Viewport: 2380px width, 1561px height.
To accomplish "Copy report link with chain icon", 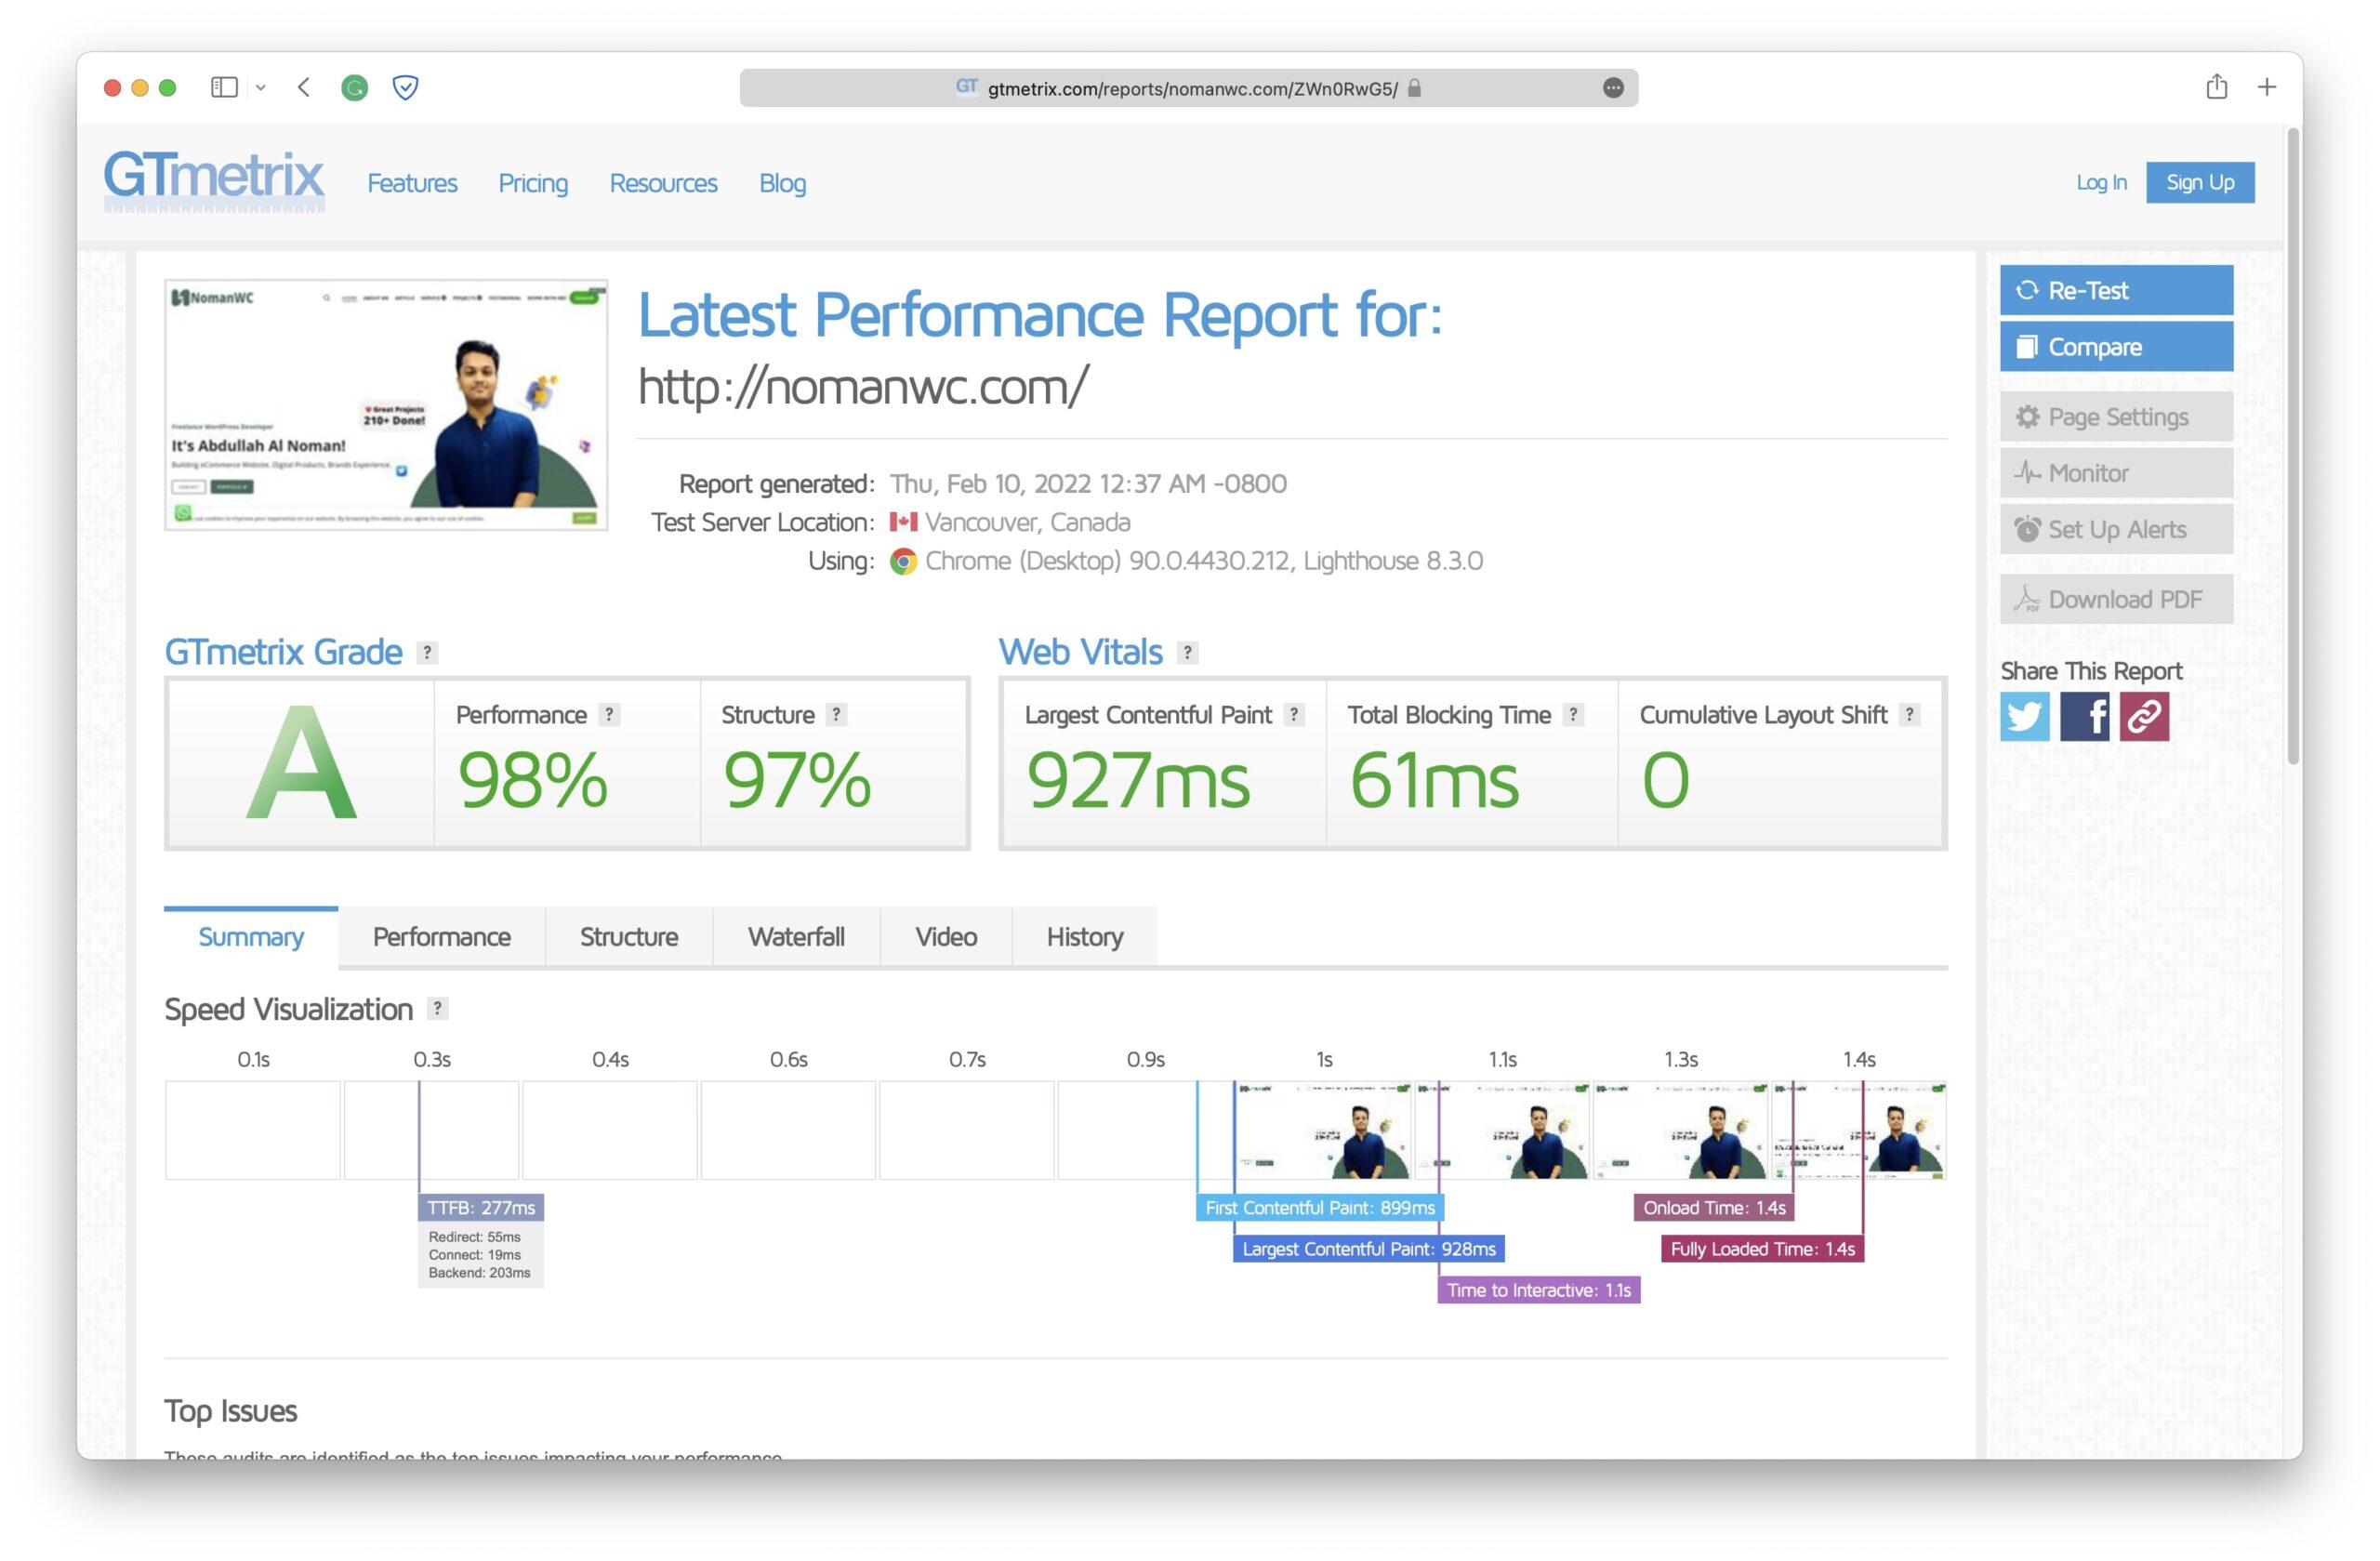I will click(2144, 716).
